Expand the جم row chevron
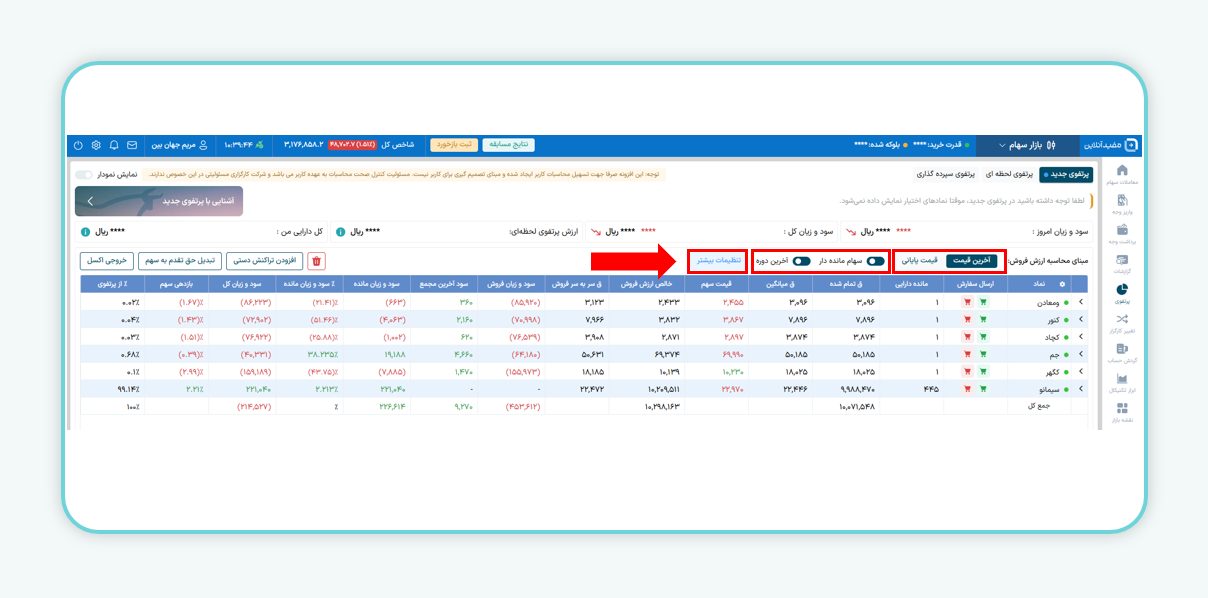Viewport: 1208px width, 598px height. coord(1080,354)
